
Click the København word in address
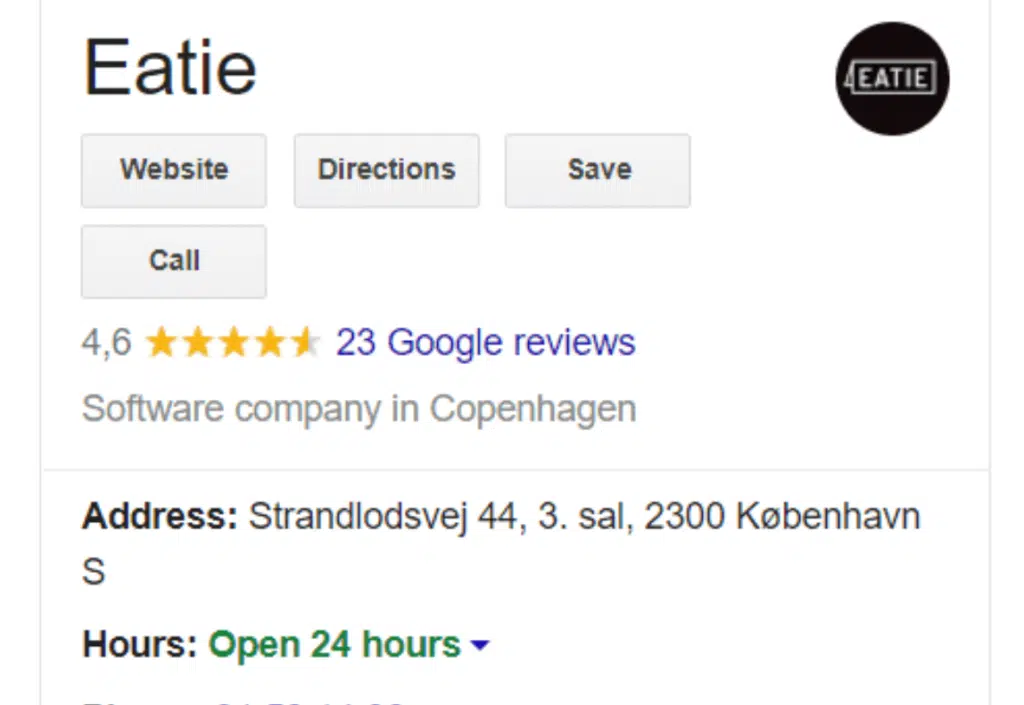pyautogui.click(x=828, y=516)
